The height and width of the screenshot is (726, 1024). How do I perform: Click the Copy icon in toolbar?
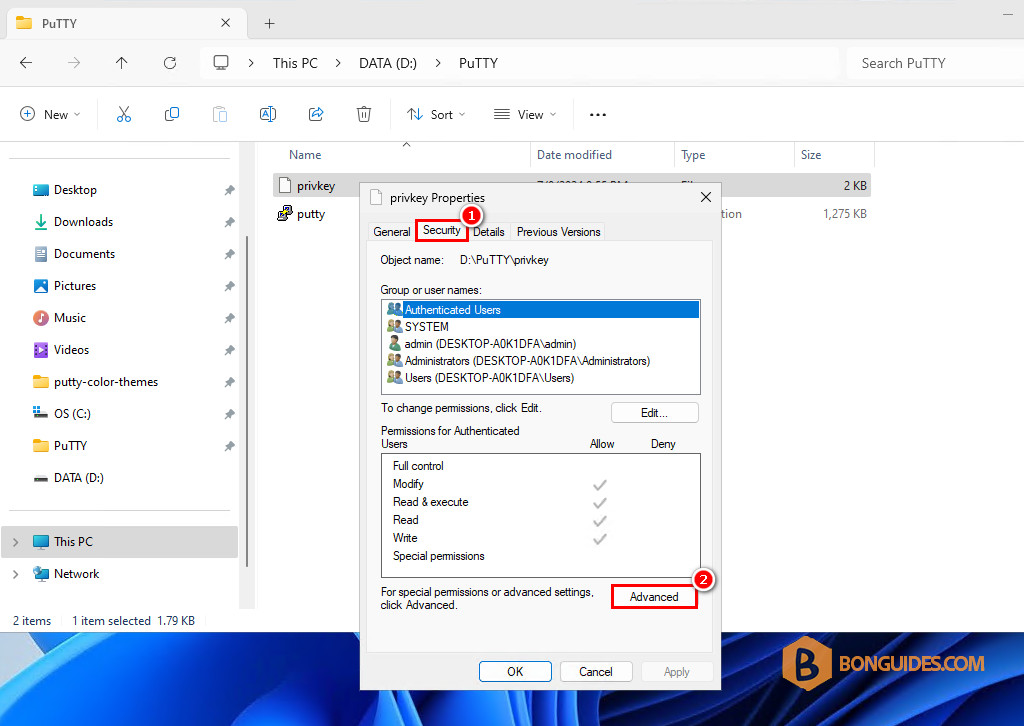click(x=172, y=114)
